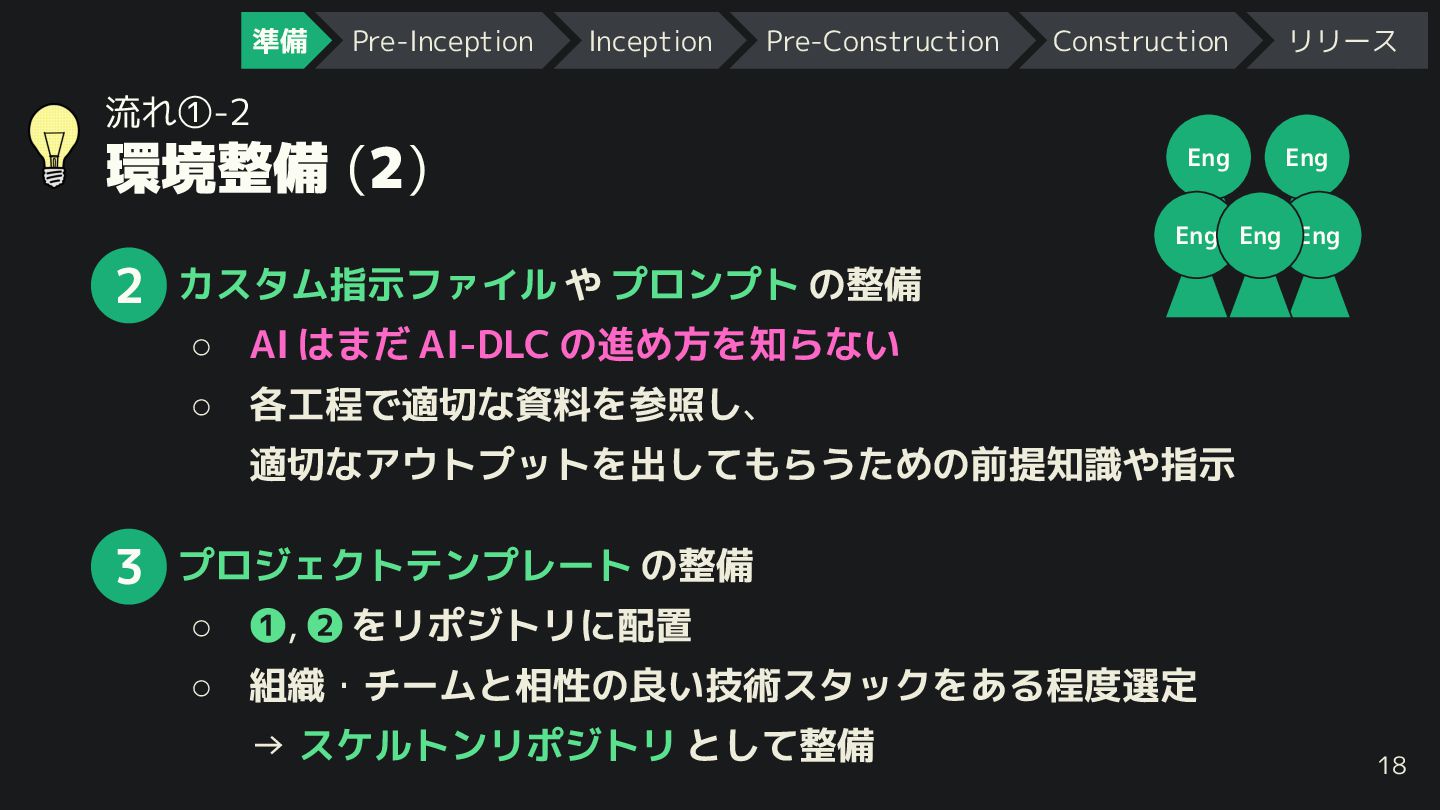
Task: Click the pink AI-DLC sentence
Action: [x=575, y=345]
